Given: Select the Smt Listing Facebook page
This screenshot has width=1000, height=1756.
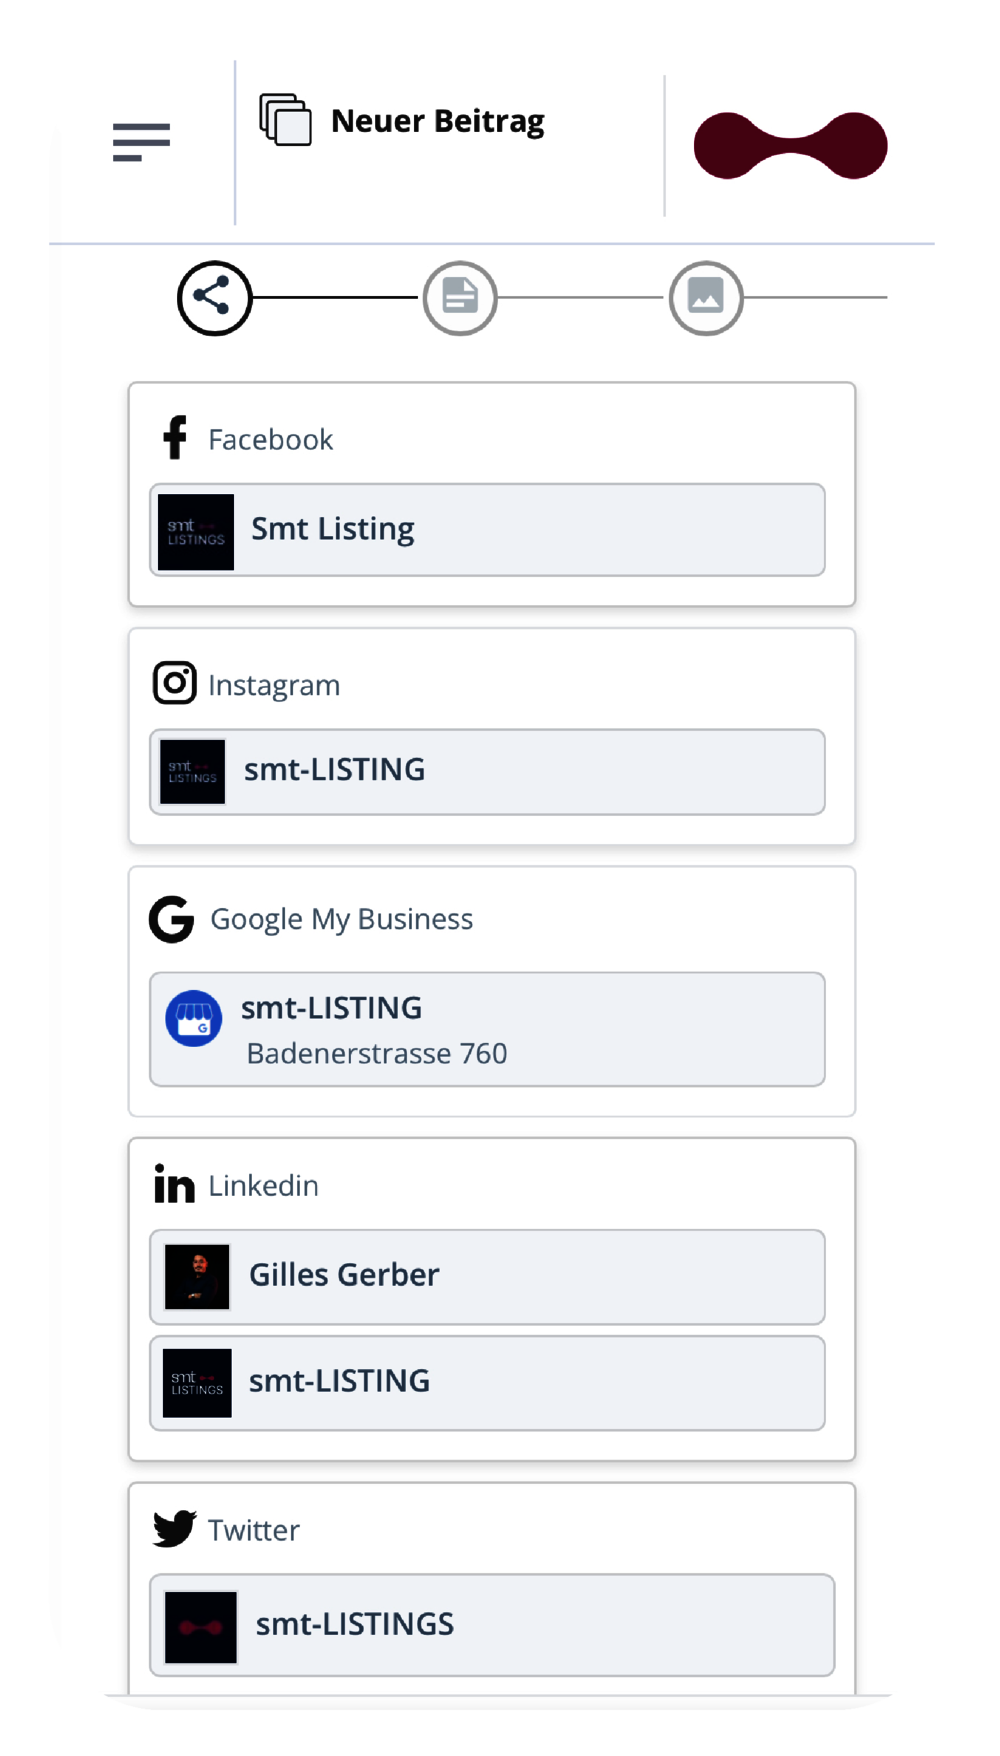Looking at the screenshot, I should [x=487, y=530].
